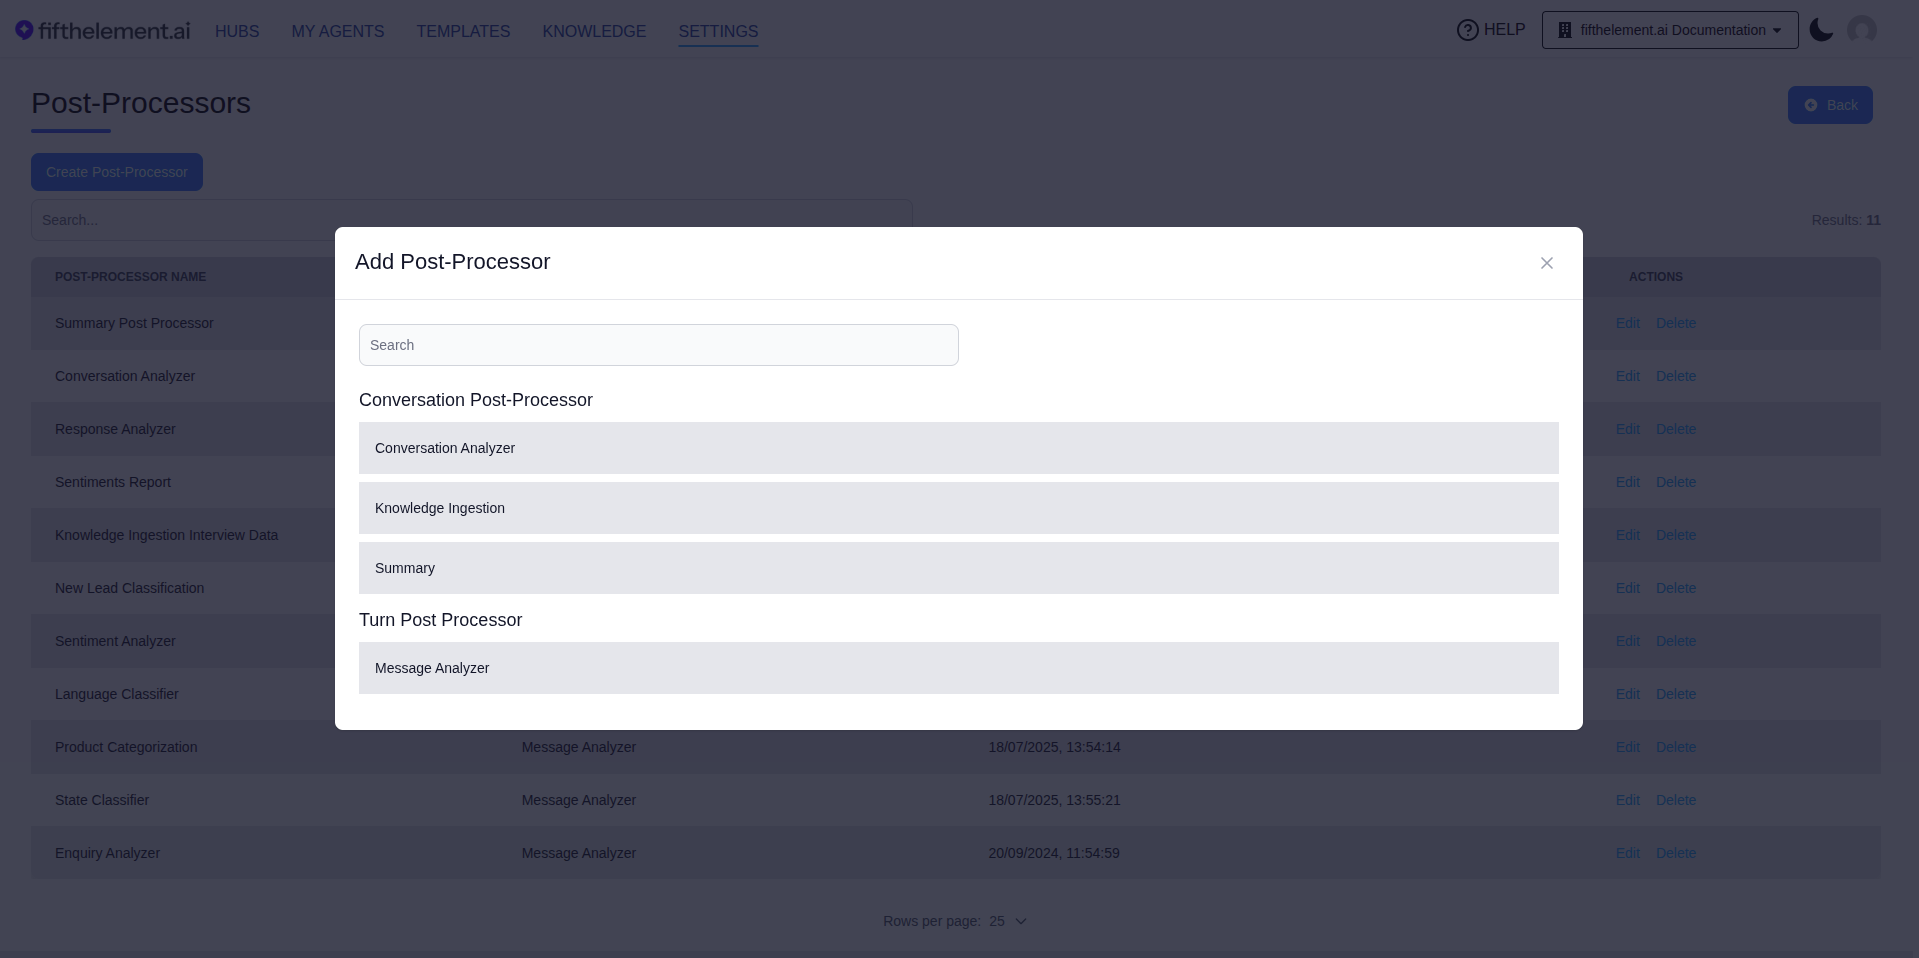
Task: Open the user profile avatar
Action: [x=1861, y=30]
